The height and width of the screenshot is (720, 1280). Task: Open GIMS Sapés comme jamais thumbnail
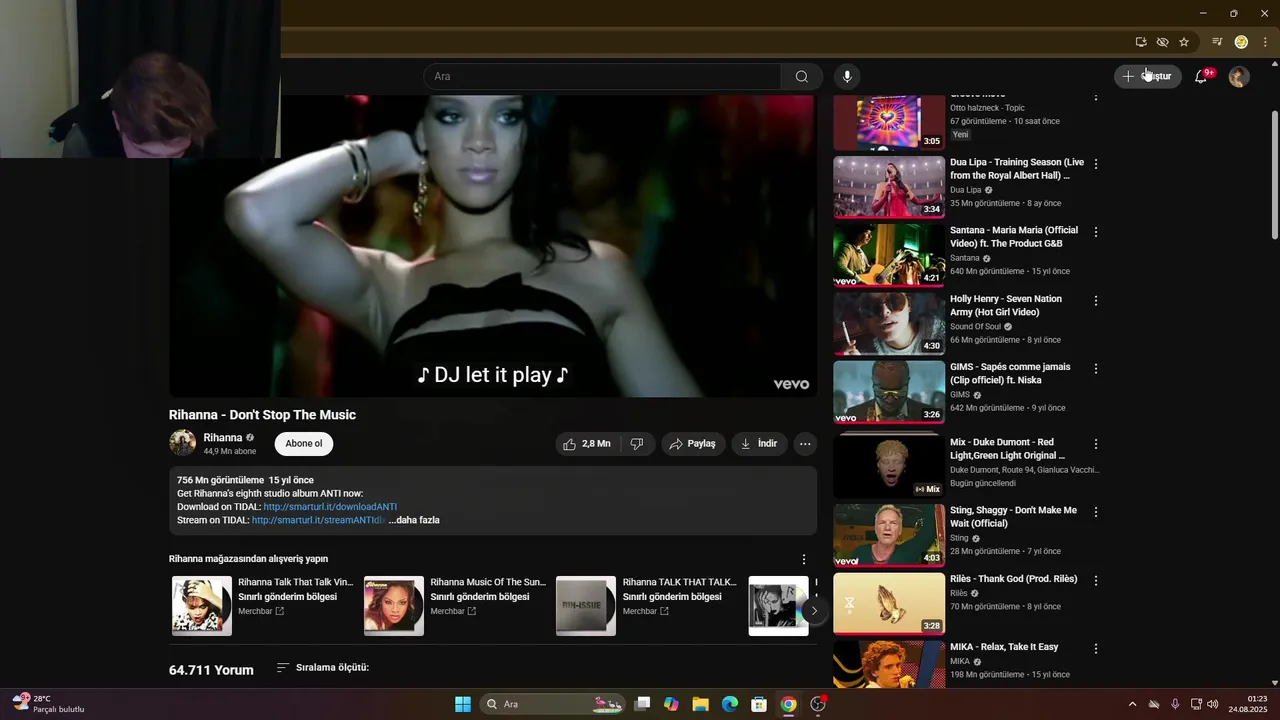pos(889,392)
